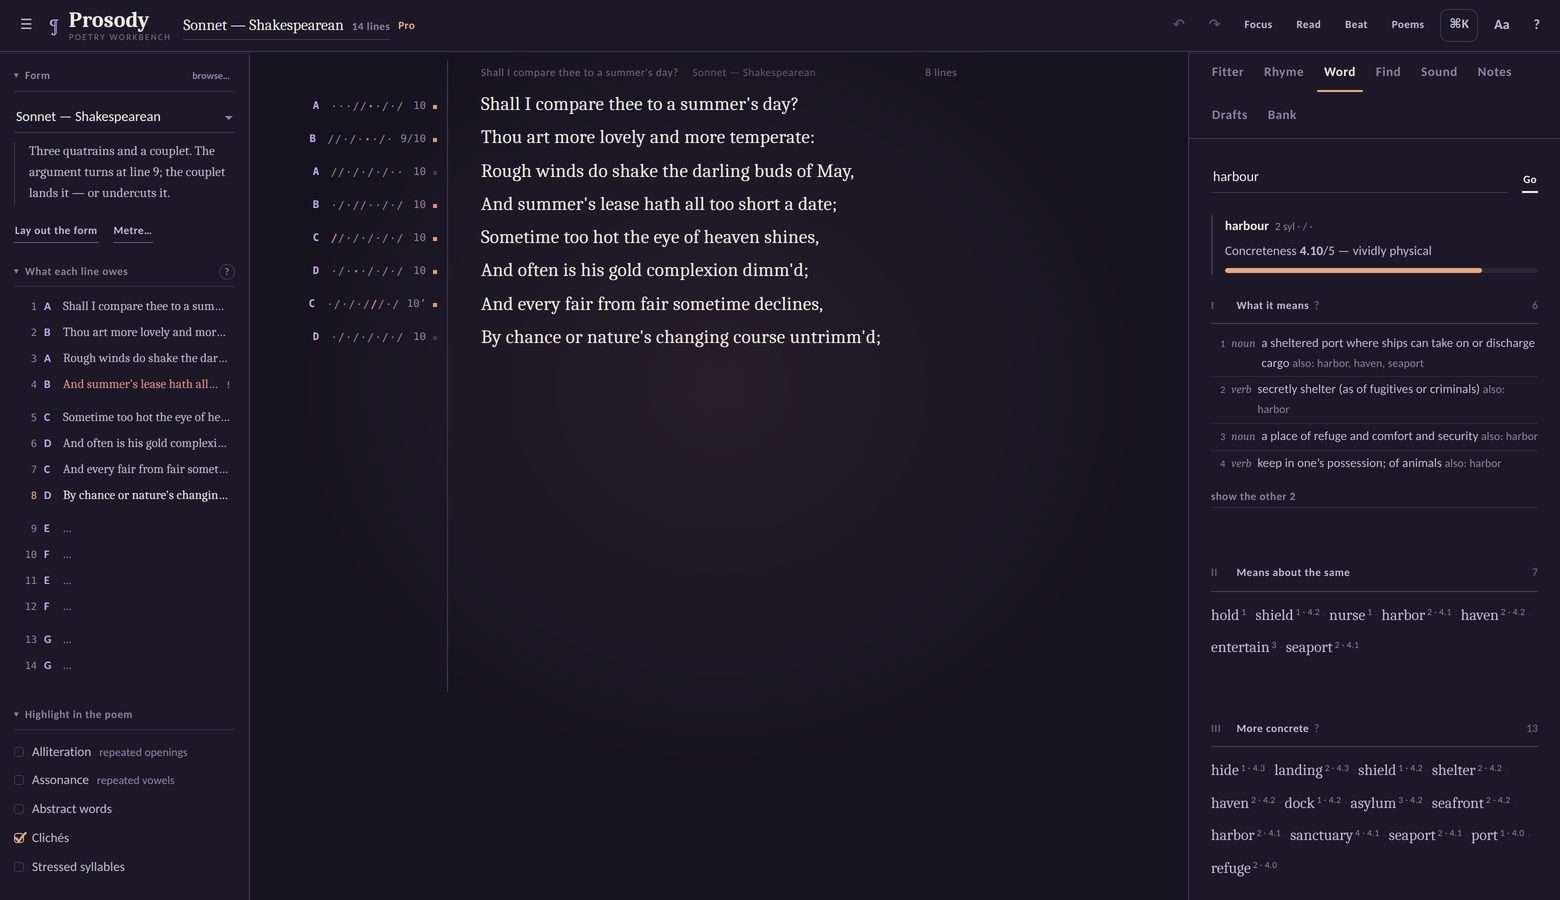The height and width of the screenshot is (900, 1560).
Task: Click the poem title Sonnet — Shakespearean in header
Action: [x=263, y=25]
